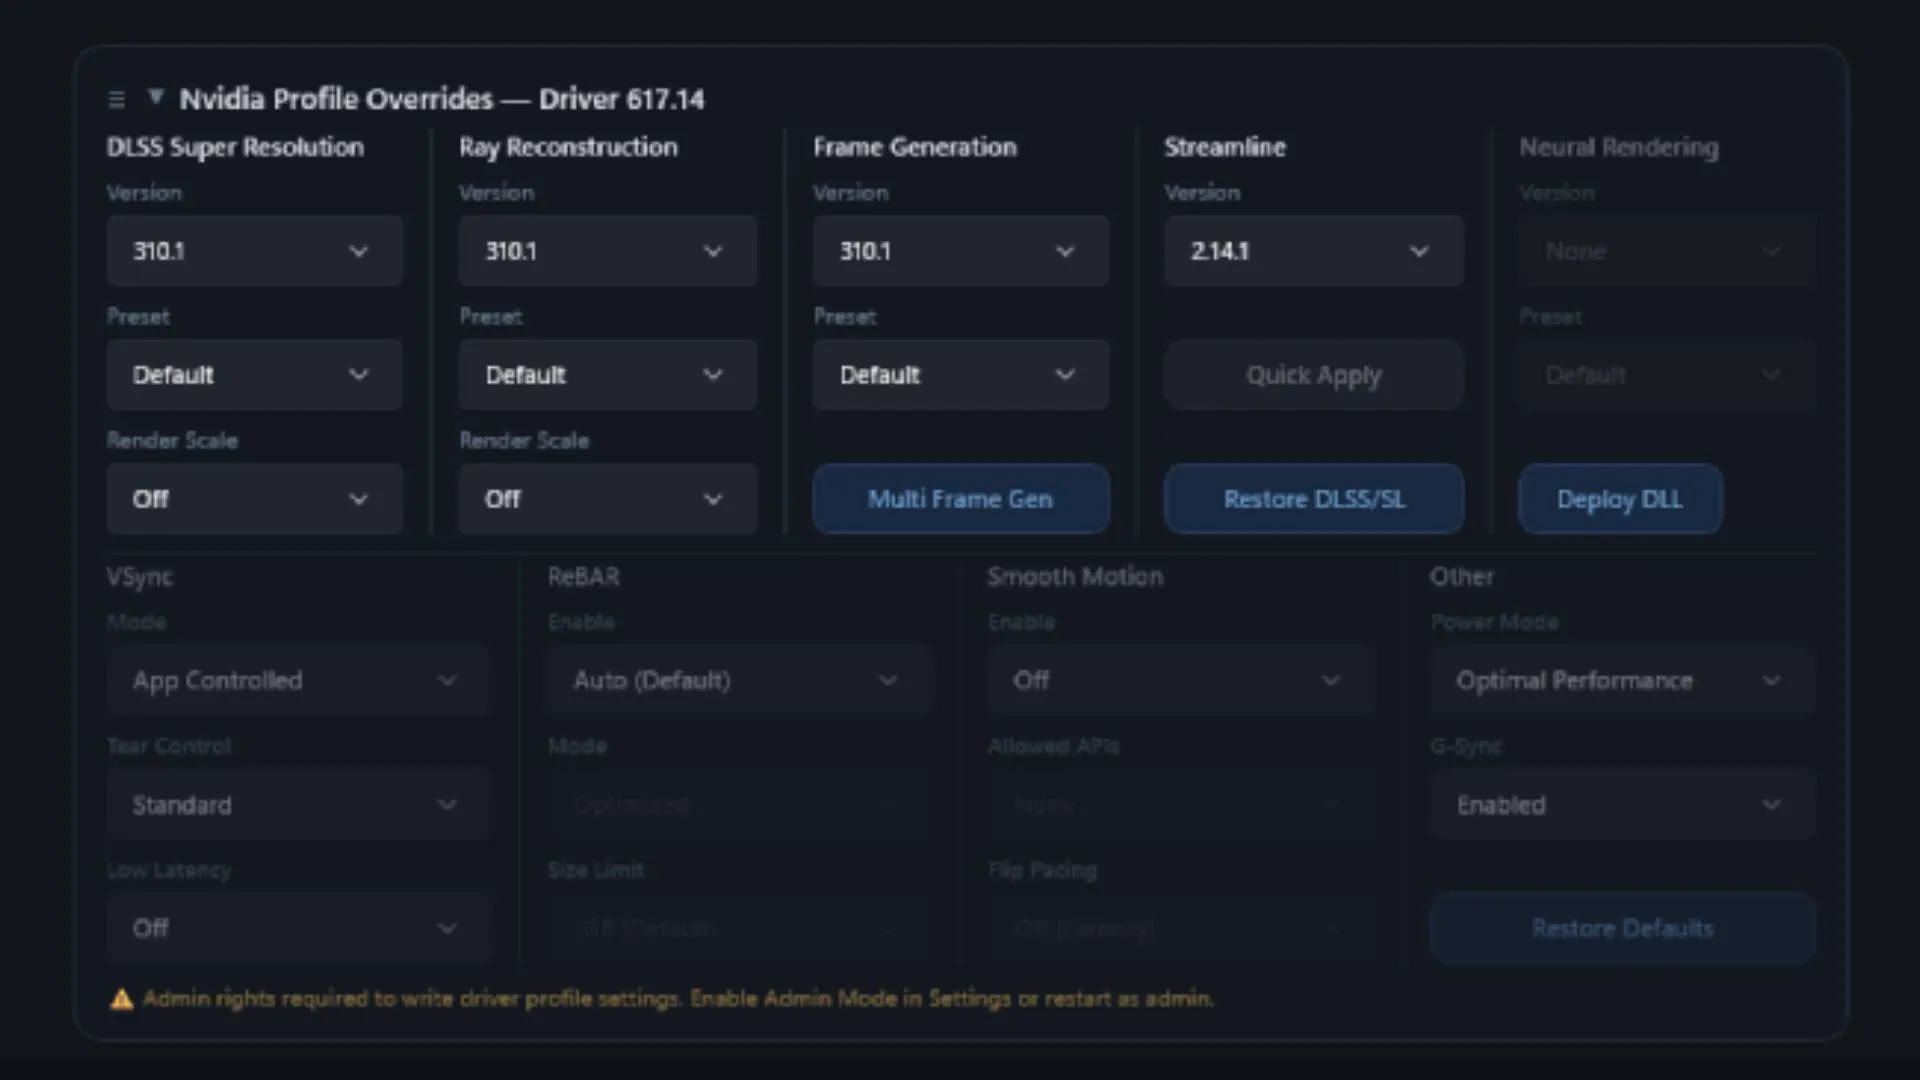
Task: Open the Frame Generation Version dropdown
Action: click(x=960, y=251)
